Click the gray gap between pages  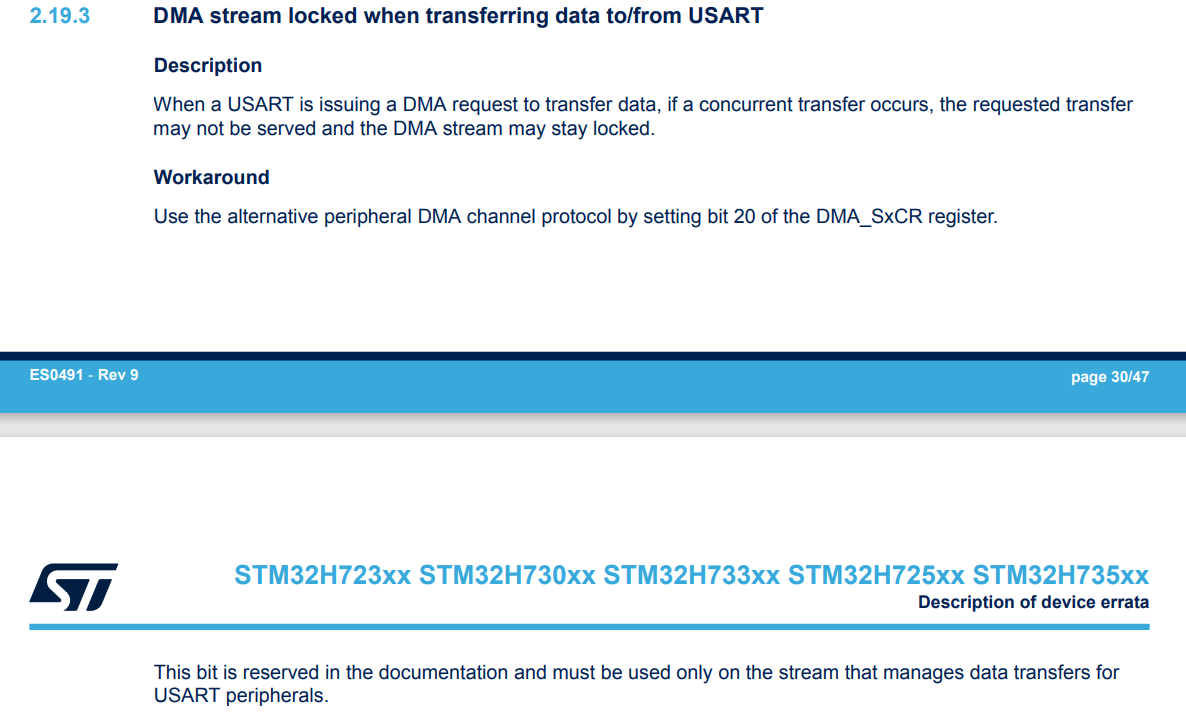[x=593, y=426]
